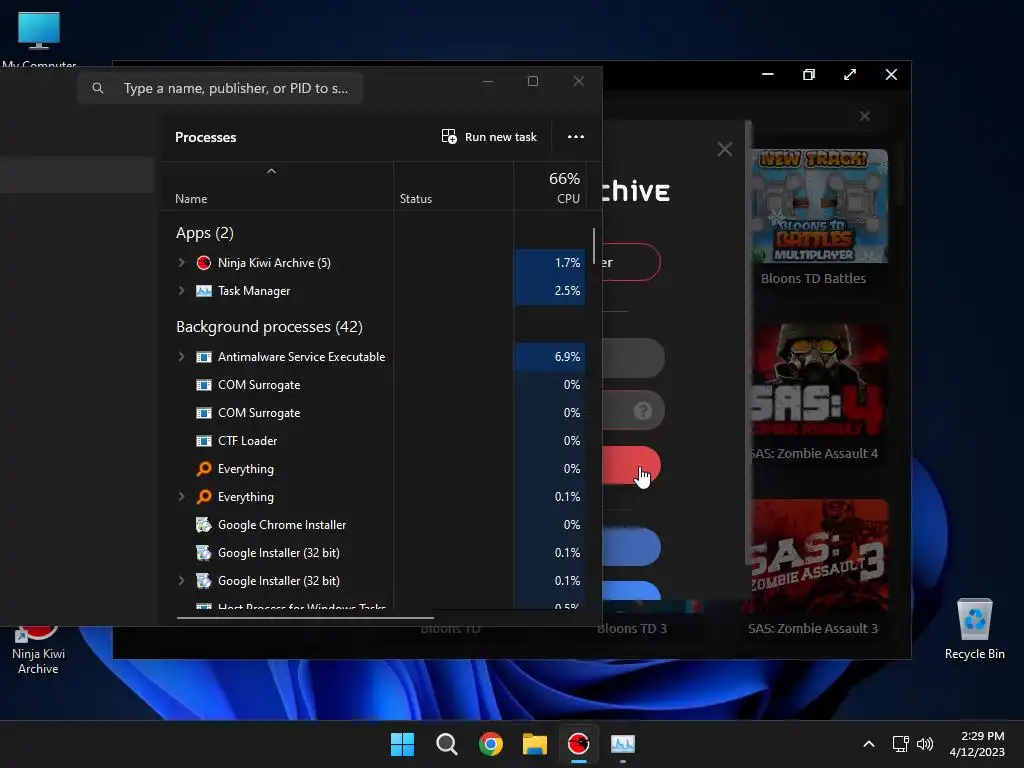Click the SAS: Zombie Assault 4 title text
Image resolution: width=1024 pixels, height=768 pixels.
tap(813, 453)
